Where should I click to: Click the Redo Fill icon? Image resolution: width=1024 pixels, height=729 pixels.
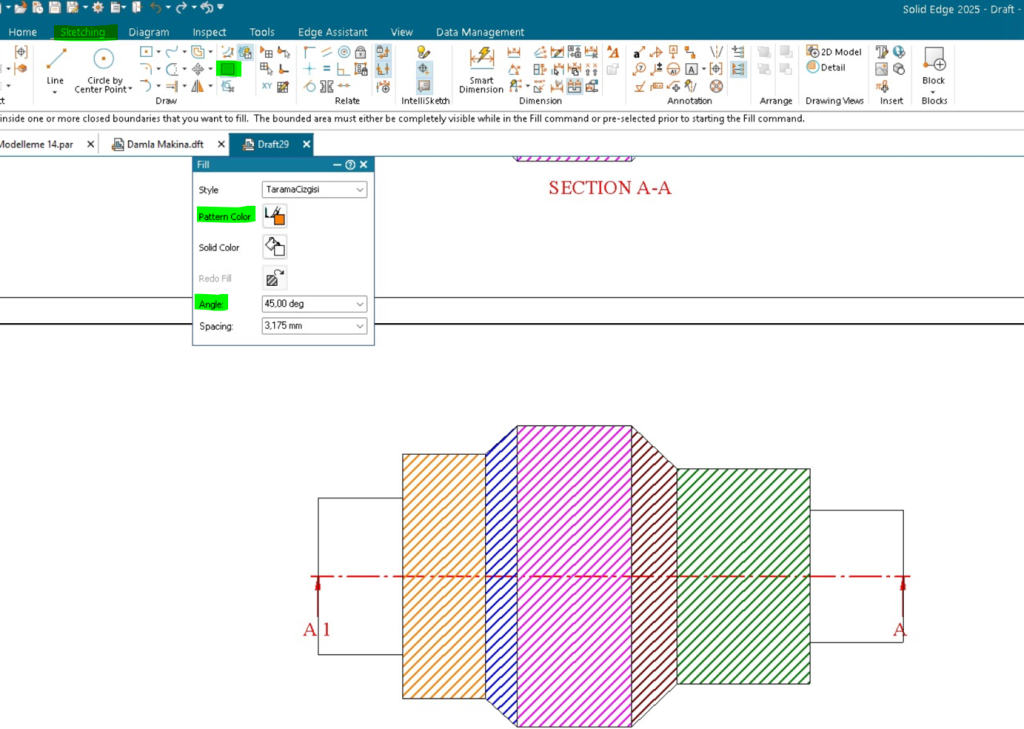pyautogui.click(x=274, y=278)
